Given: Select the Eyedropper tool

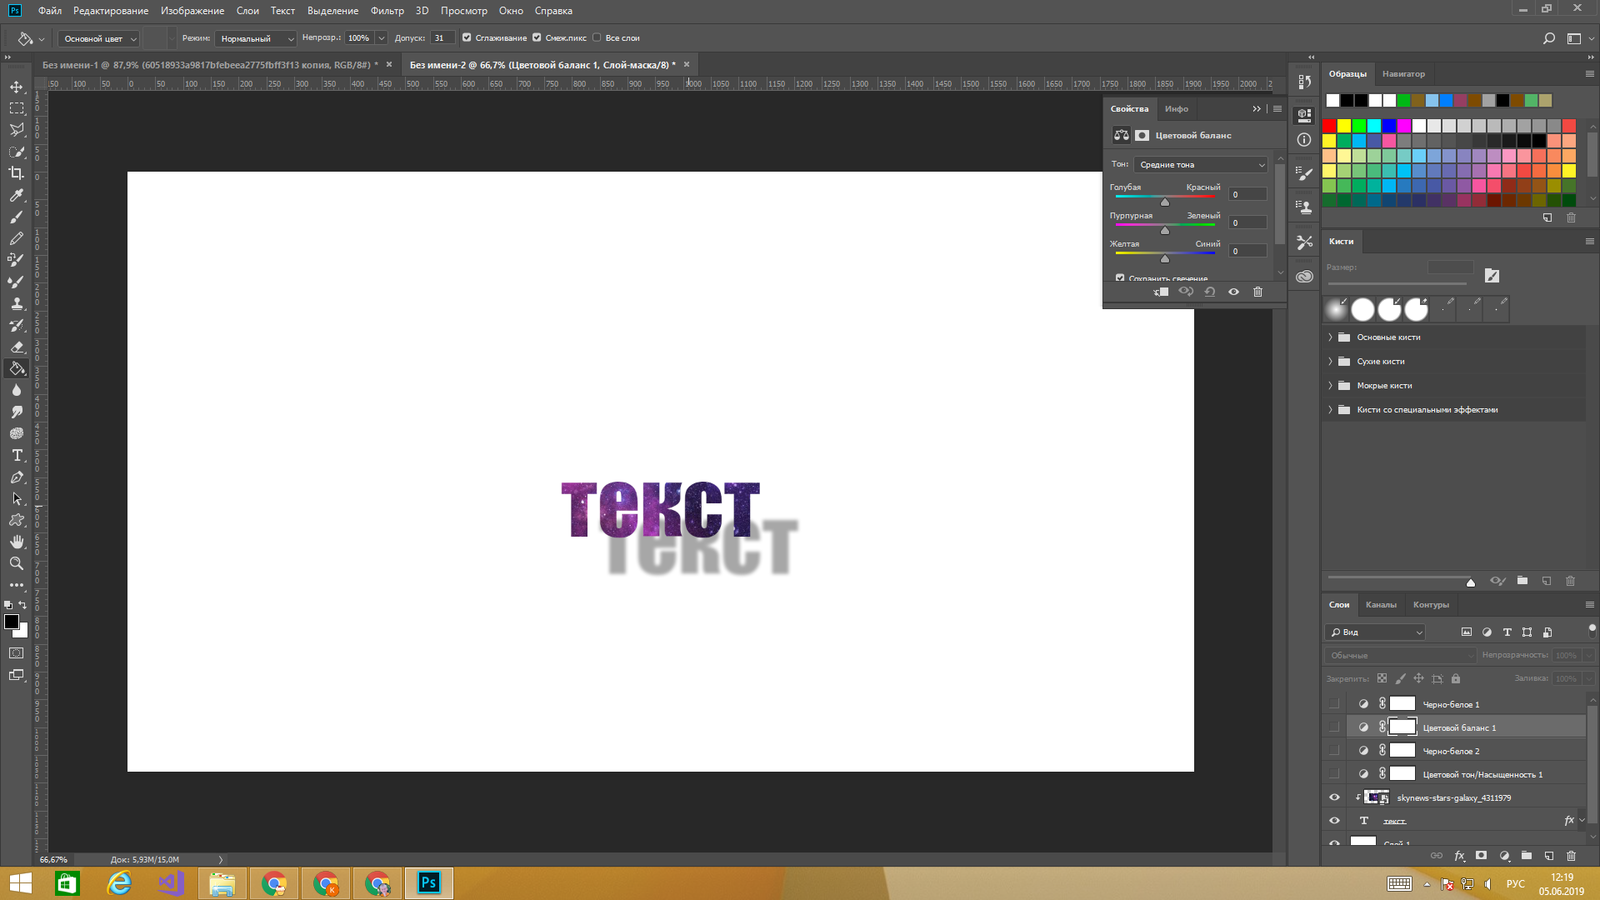Looking at the screenshot, I should 16,195.
